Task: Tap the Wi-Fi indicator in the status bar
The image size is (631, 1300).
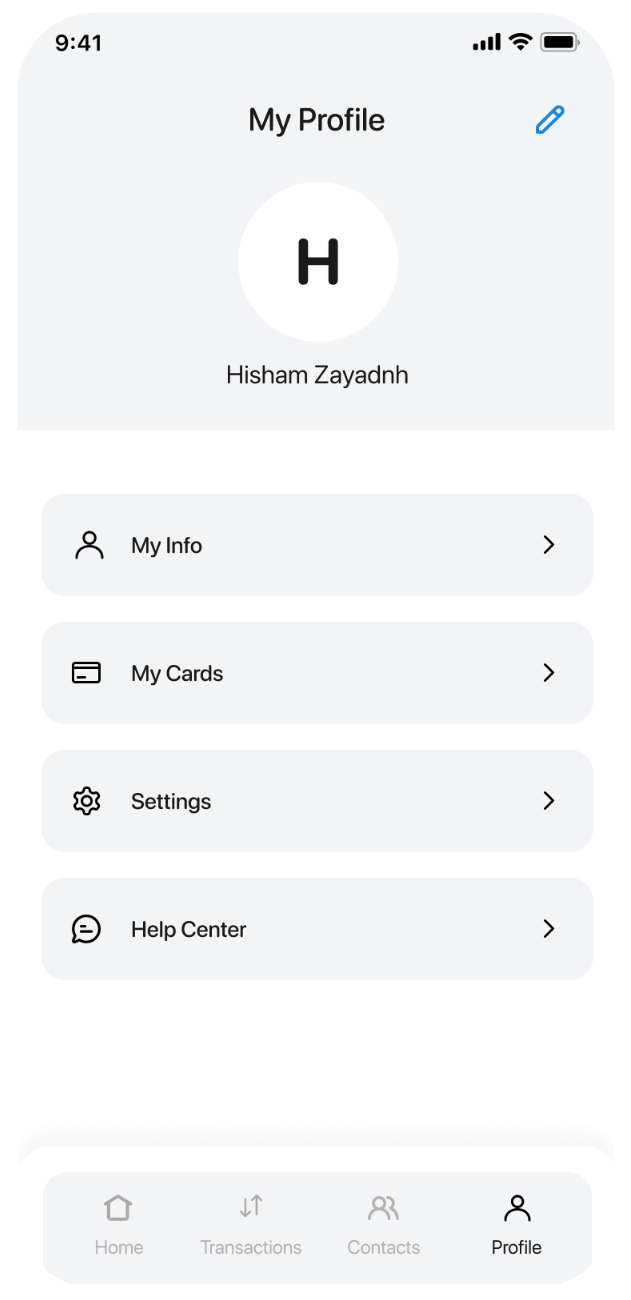Action: click(519, 42)
